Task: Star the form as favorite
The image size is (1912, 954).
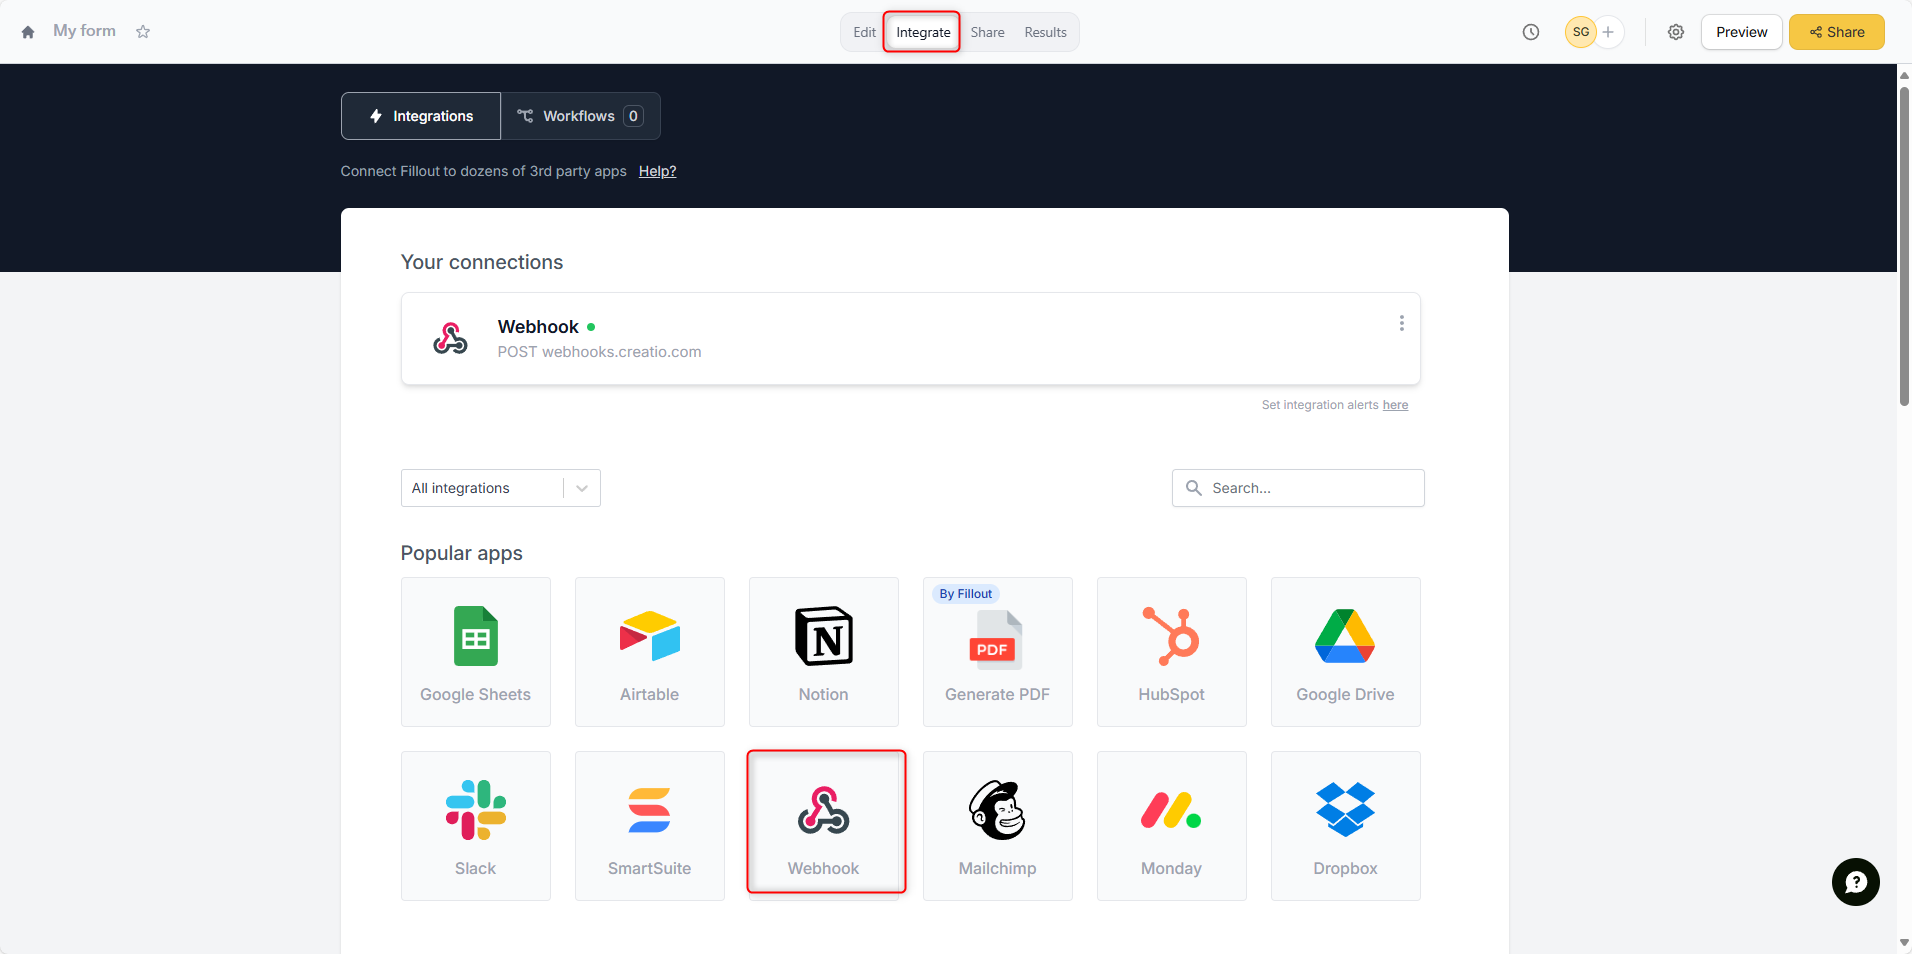Action: pyautogui.click(x=143, y=32)
